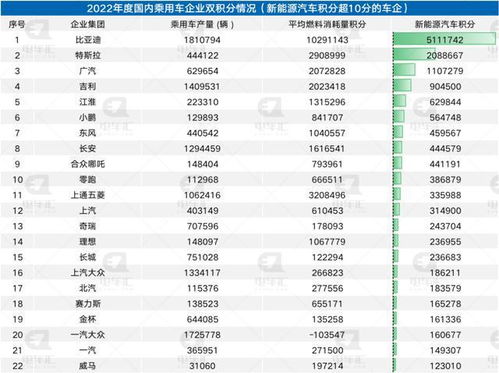Click NEV credit value 459567
This screenshot has height=373, width=499.
click(445, 133)
